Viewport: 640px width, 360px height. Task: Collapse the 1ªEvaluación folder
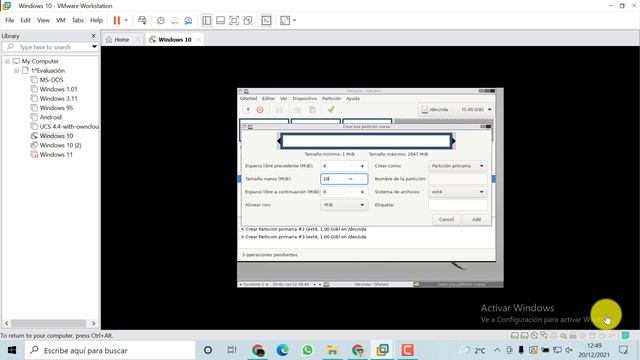tap(17, 71)
